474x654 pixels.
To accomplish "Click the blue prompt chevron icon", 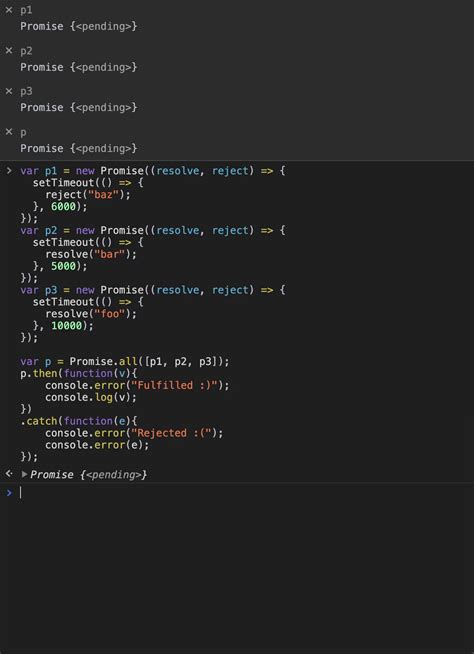I will pyautogui.click(x=9, y=493).
